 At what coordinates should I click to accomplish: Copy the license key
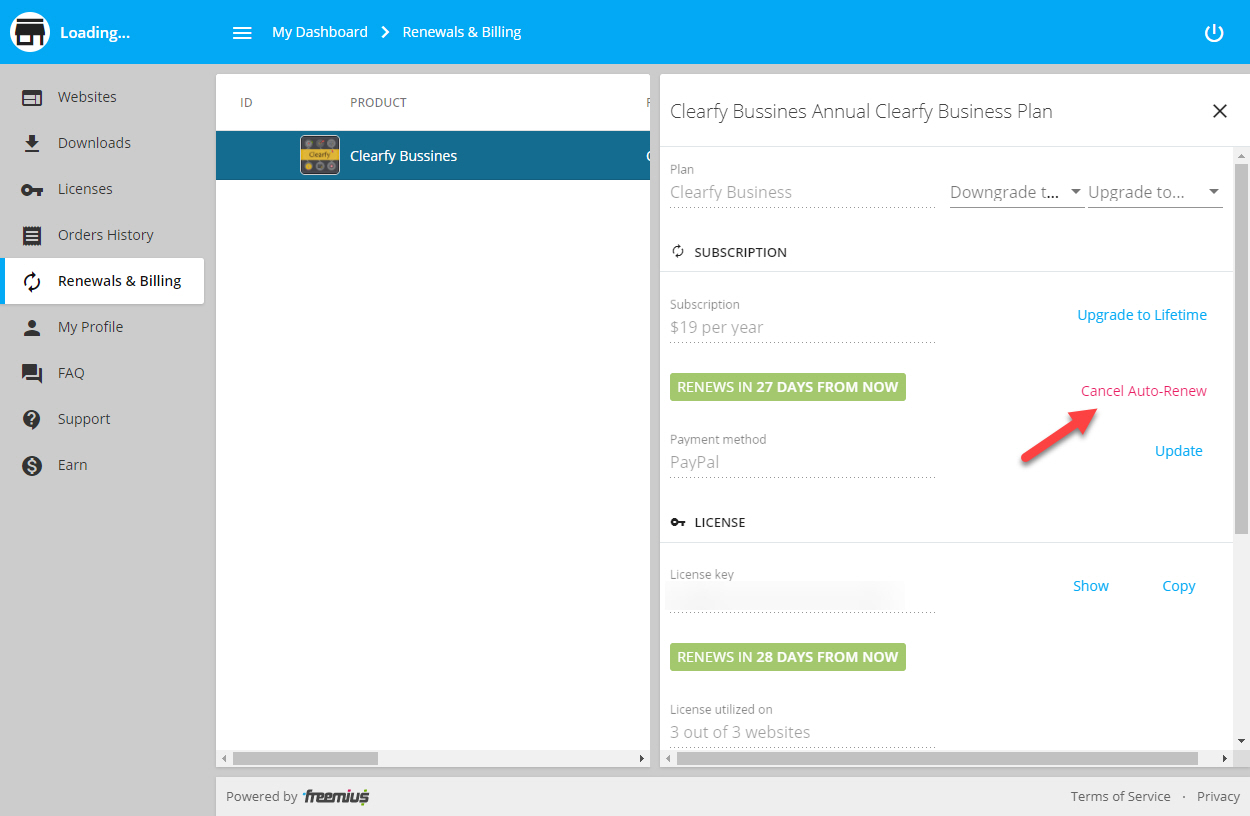(x=1179, y=586)
